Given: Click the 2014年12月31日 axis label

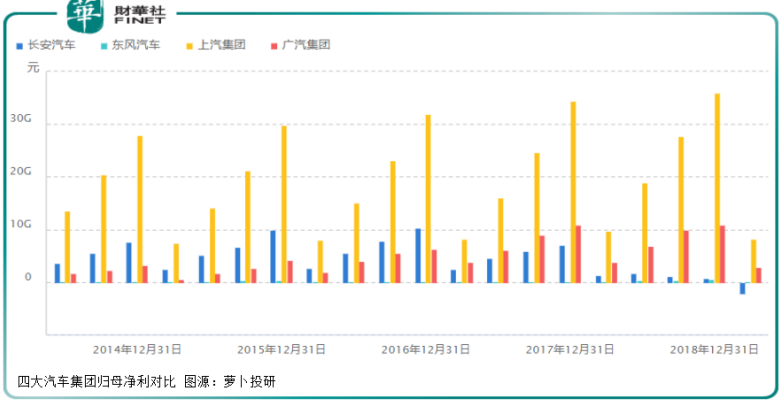Looking at the screenshot, I should [137, 350].
